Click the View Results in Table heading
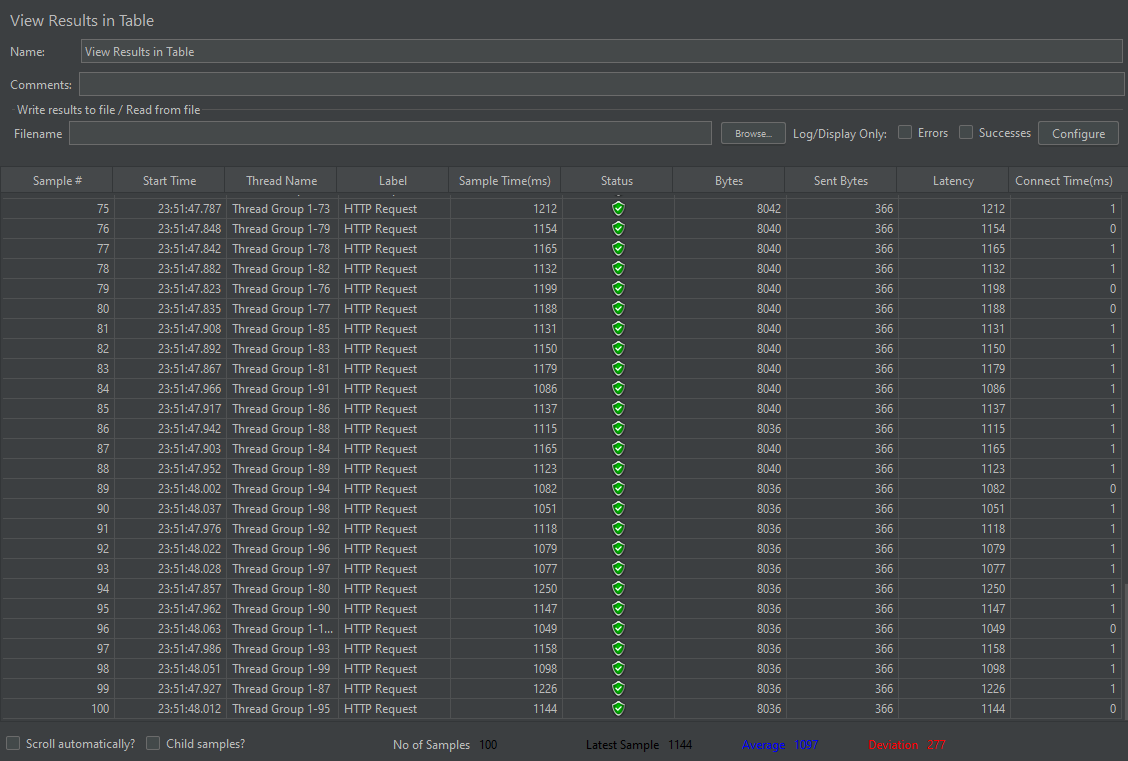This screenshot has height=761, width=1128. click(82, 20)
